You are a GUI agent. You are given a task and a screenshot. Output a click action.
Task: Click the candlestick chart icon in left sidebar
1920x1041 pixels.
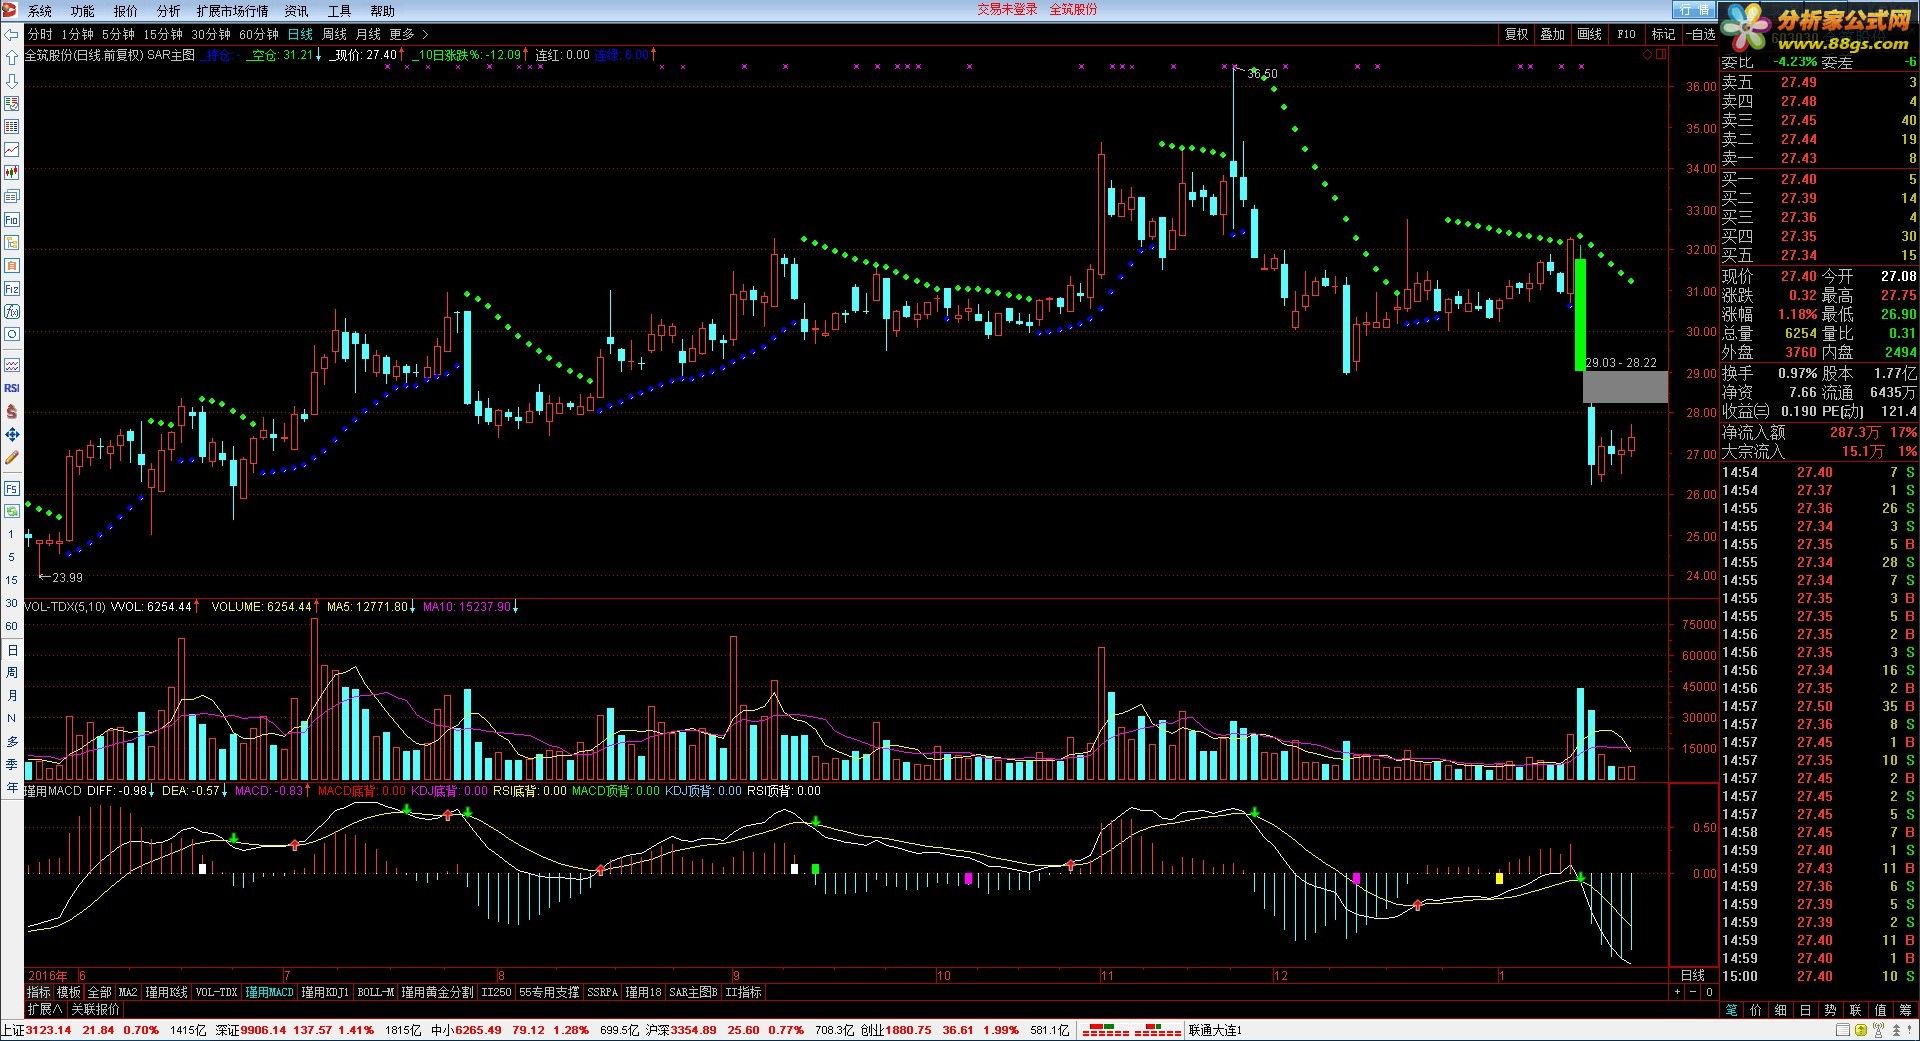click(x=12, y=173)
